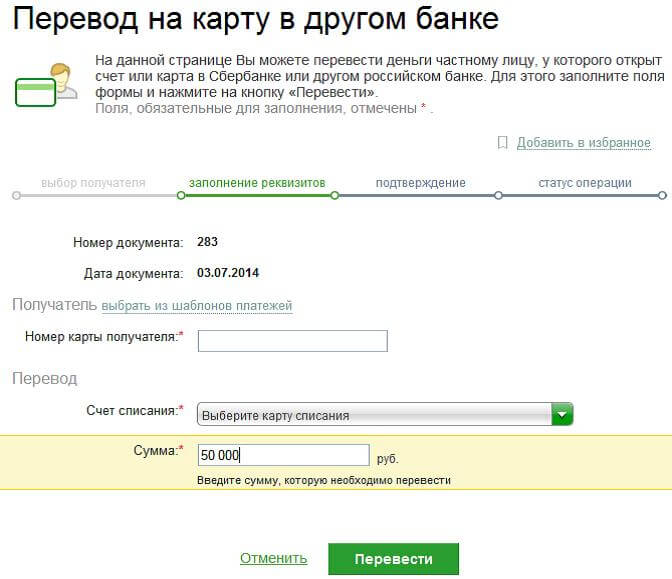Open выбрать из шаблонов платежей link

(197, 306)
